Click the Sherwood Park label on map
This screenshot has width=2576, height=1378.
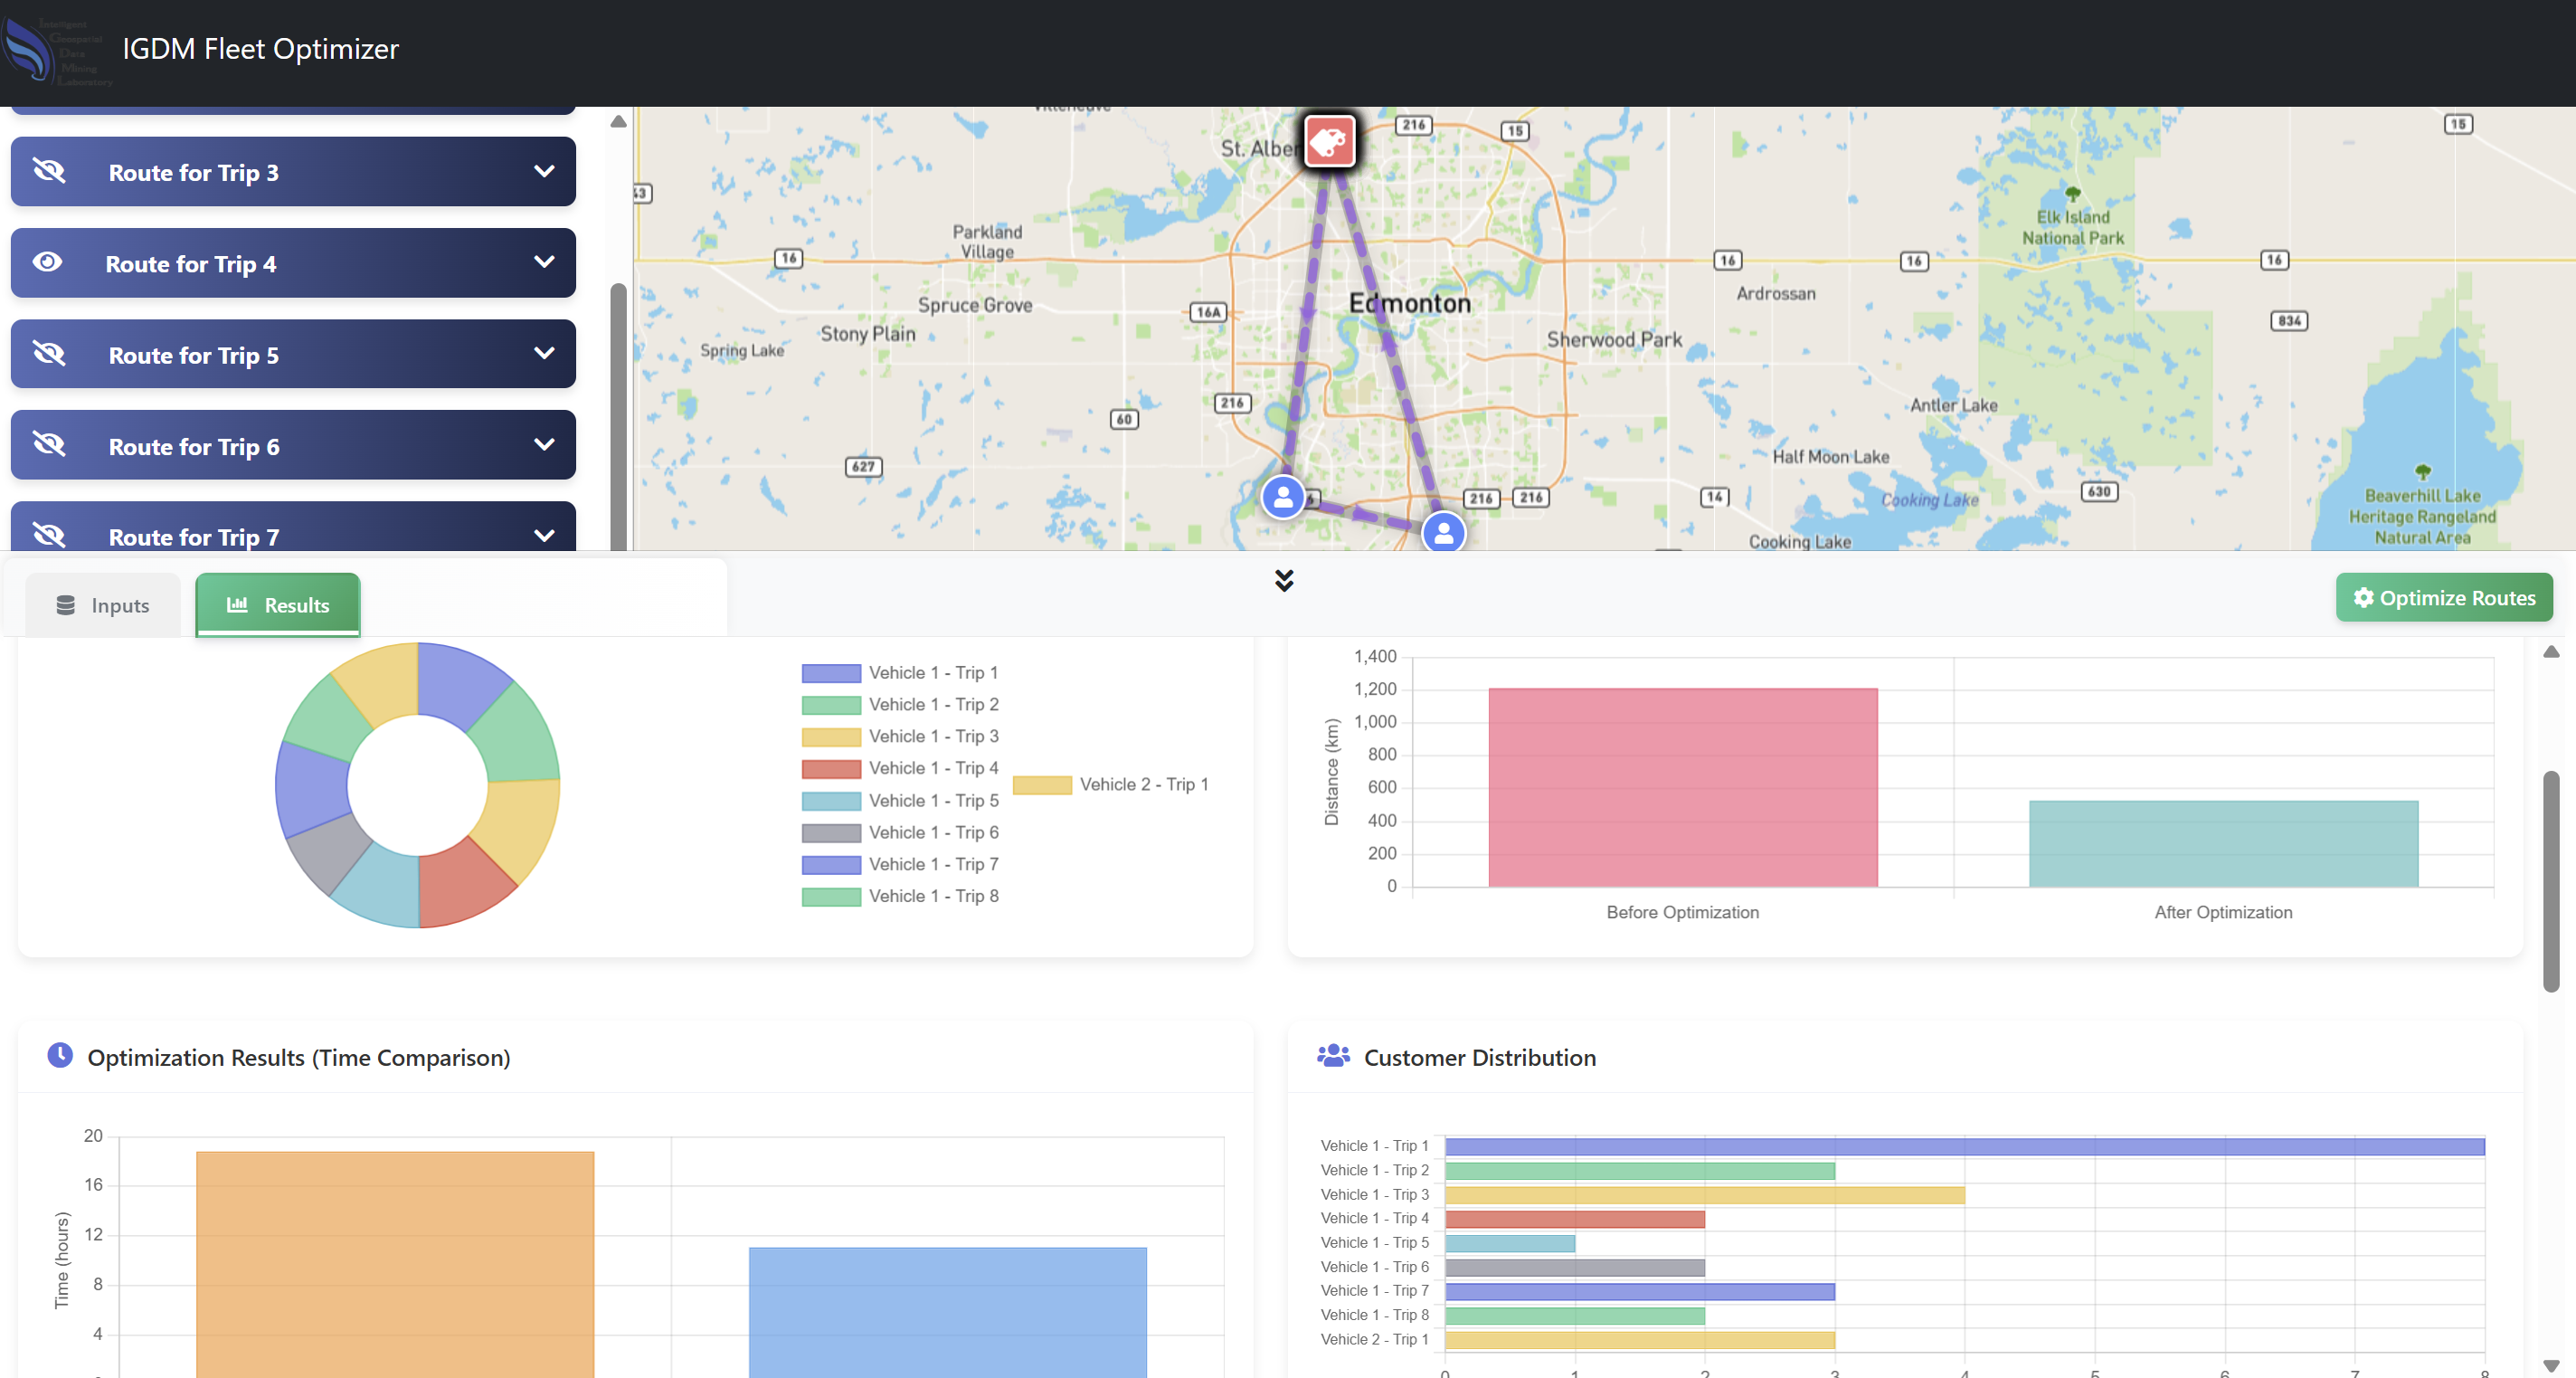(x=1614, y=339)
